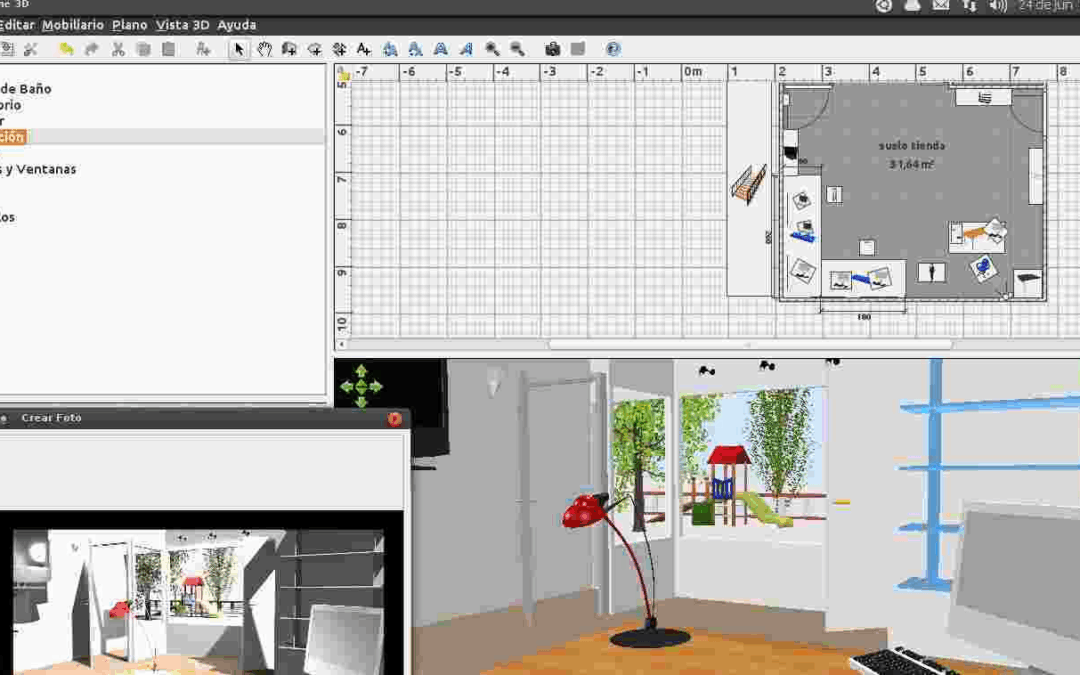Screen dimensions: 1080x675
Task: Pick the Add text tool
Action: [364, 49]
